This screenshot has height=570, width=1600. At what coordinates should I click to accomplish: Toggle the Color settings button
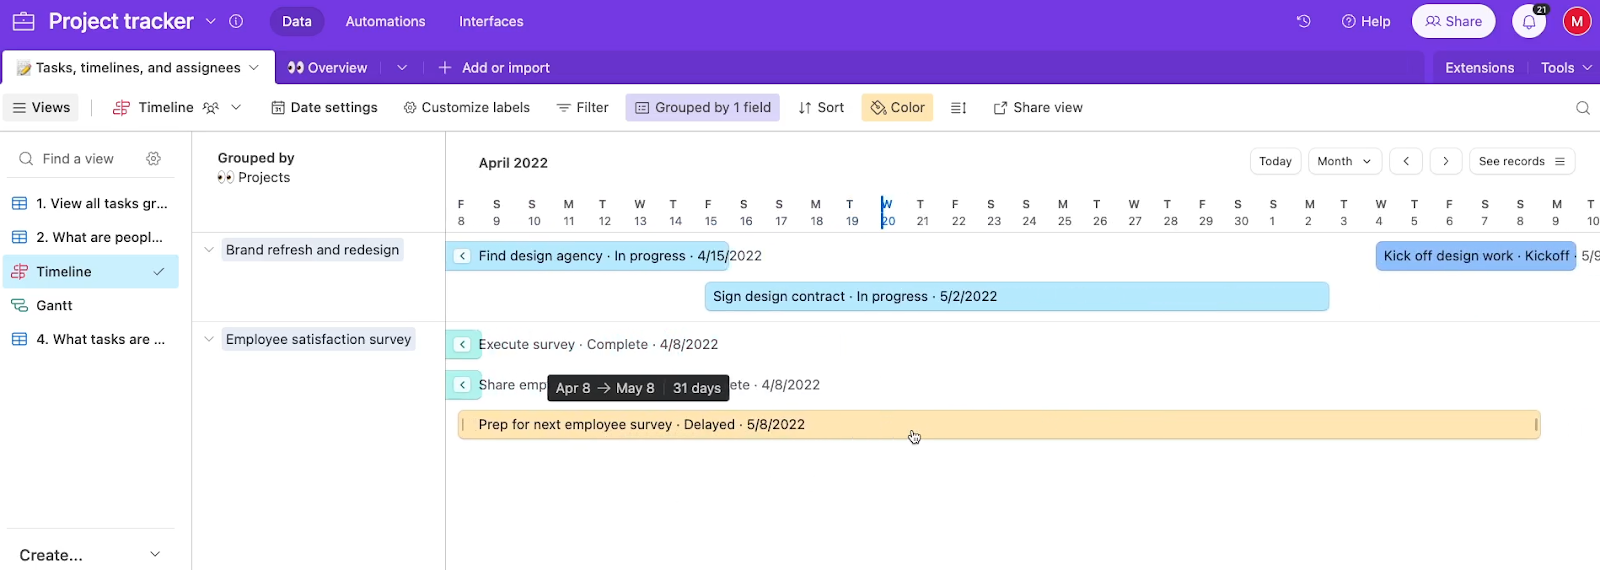(897, 108)
